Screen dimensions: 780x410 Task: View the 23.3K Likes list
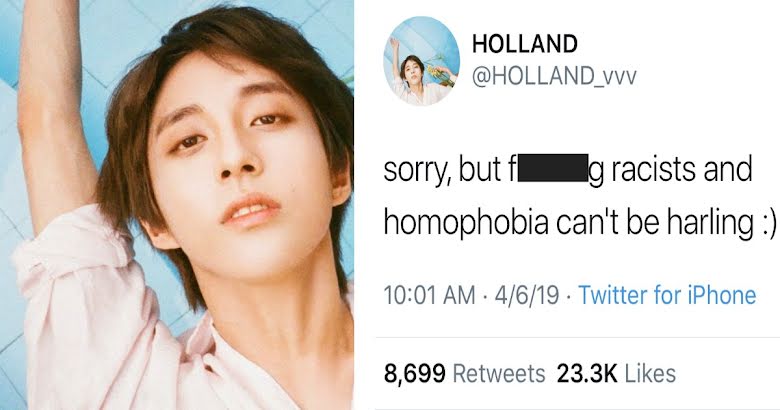click(616, 374)
